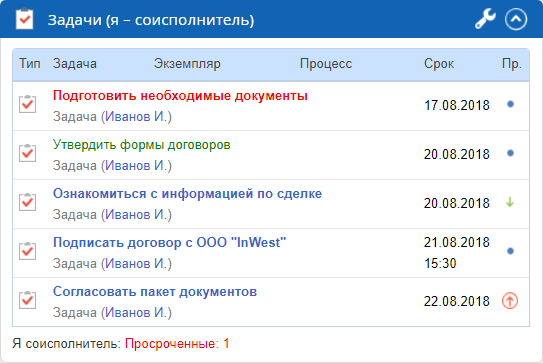Click task icon beside Ознакомиться с информацией
The height and width of the screenshot is (363, 543).
27,202
